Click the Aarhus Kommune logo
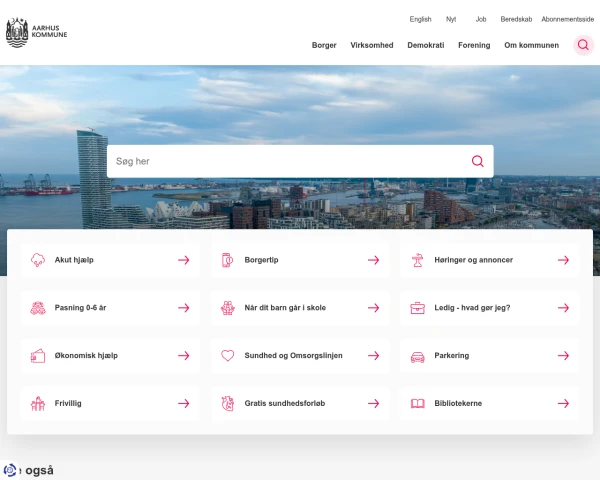Viewport: 600px width, 480px height. pos(36,32)
